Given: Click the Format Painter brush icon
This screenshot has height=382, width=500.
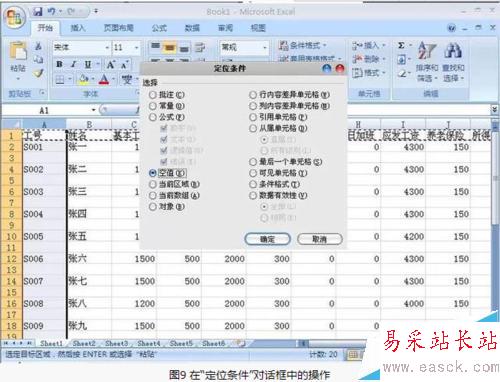Looking at the screenshot, I should coord(39,73).
